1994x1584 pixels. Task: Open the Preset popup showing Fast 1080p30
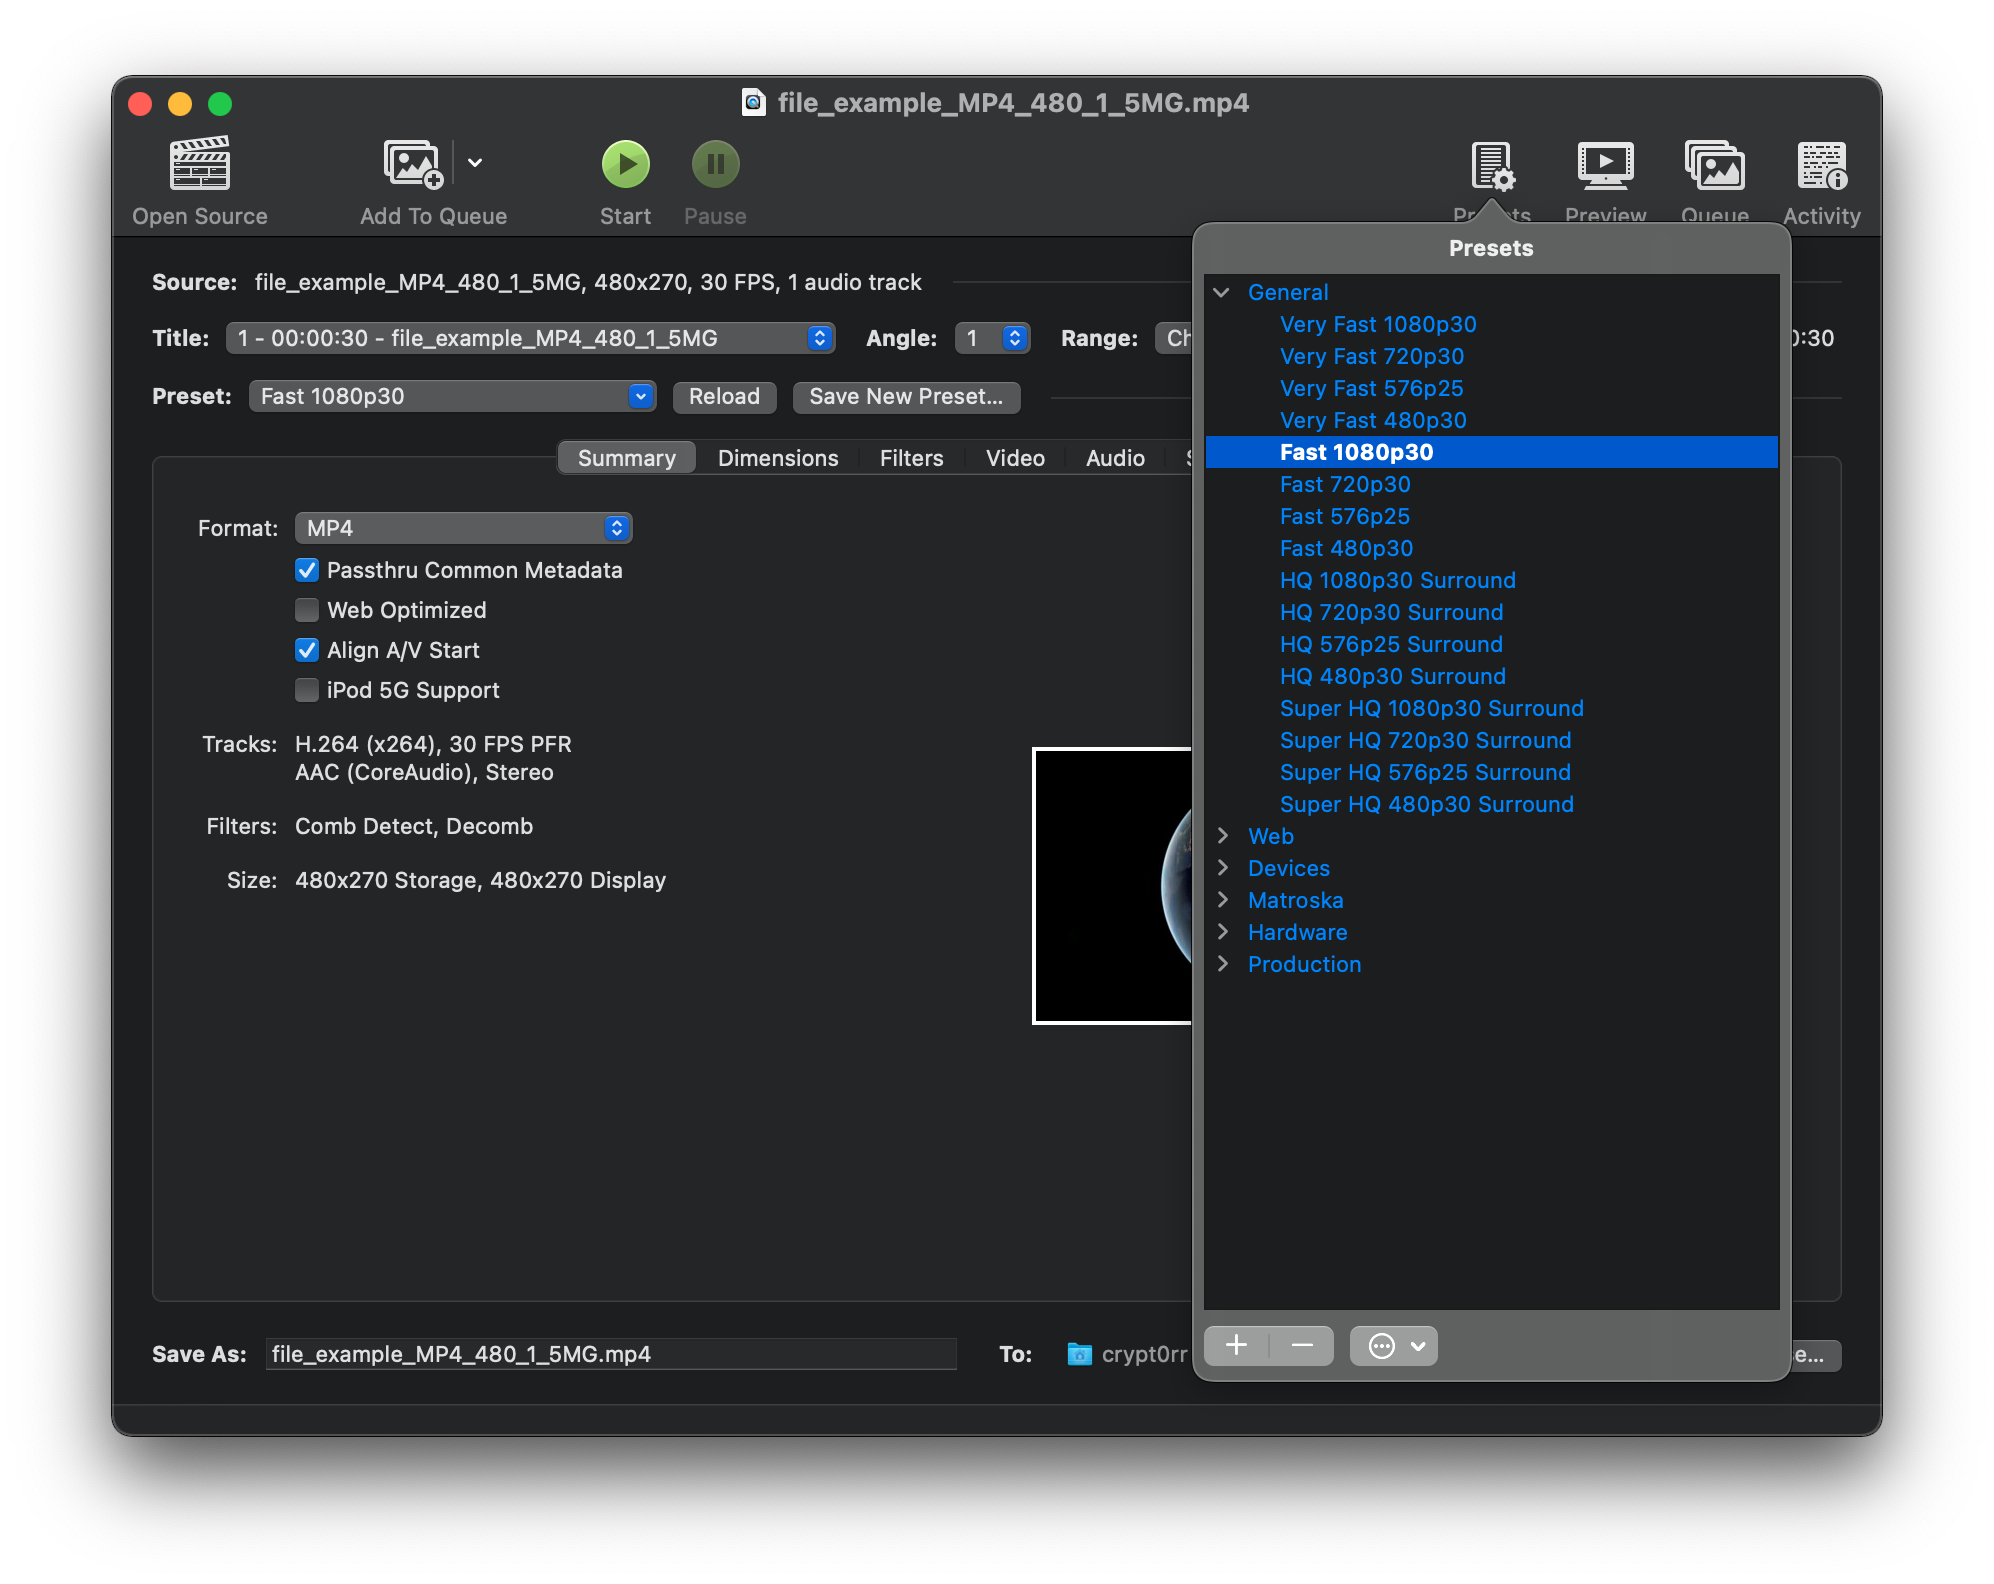pos(452,396)
